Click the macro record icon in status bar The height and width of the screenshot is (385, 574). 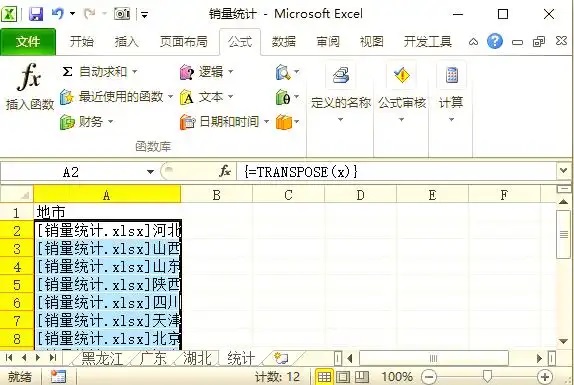(58, 377)
